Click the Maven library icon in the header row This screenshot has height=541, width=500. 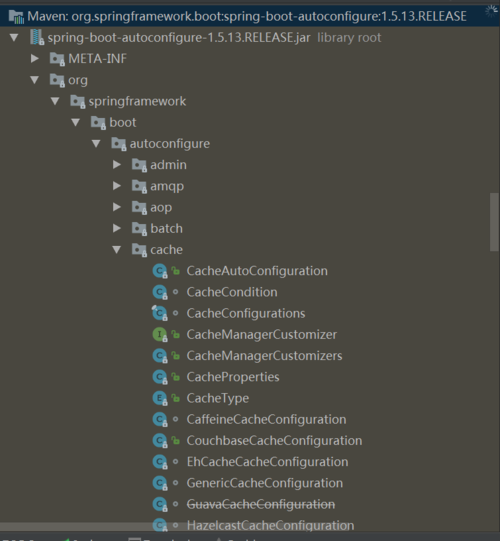coord(16,16)
